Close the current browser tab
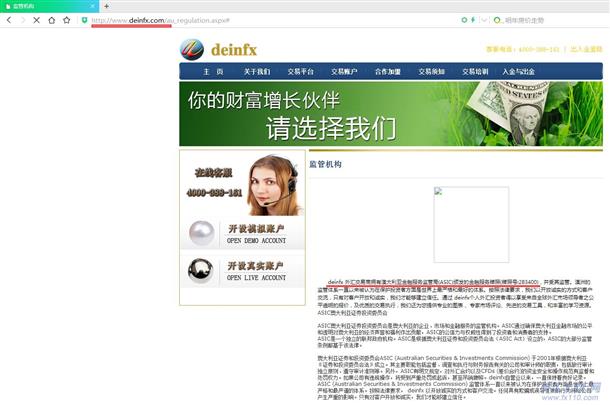 coord(93,6)
